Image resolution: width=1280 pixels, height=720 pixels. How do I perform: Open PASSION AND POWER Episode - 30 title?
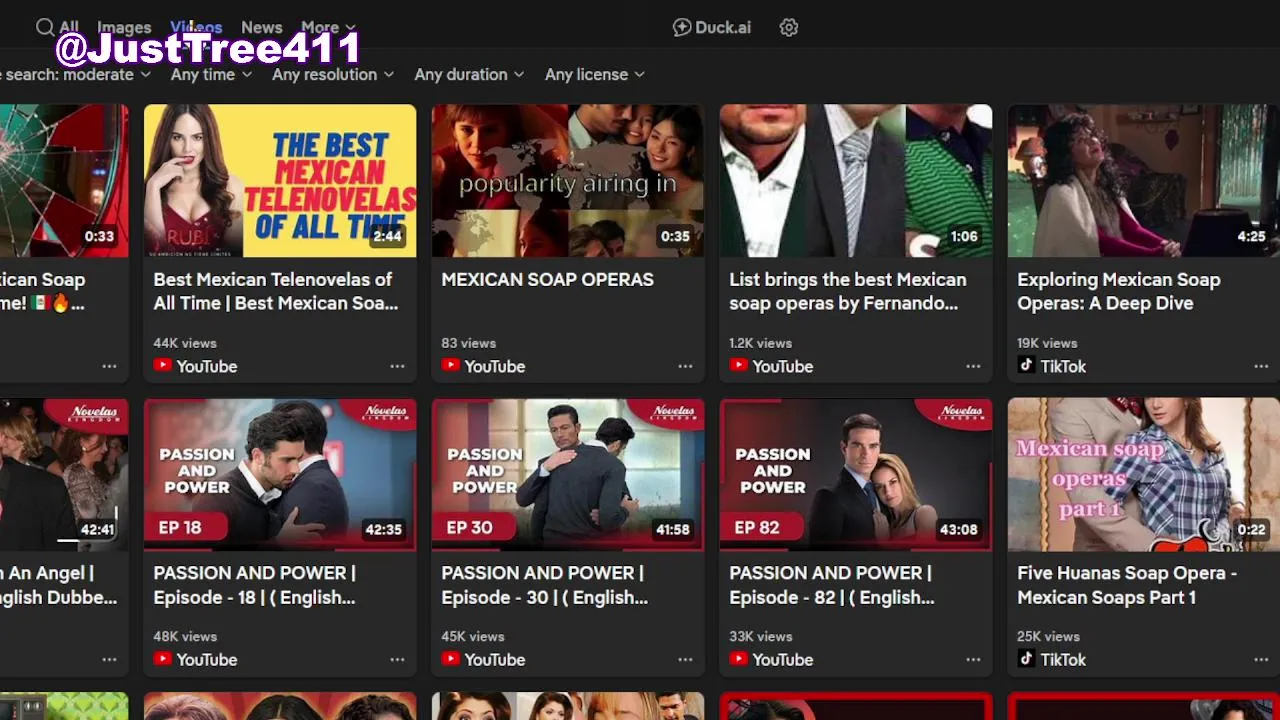[x=545, y=585]
